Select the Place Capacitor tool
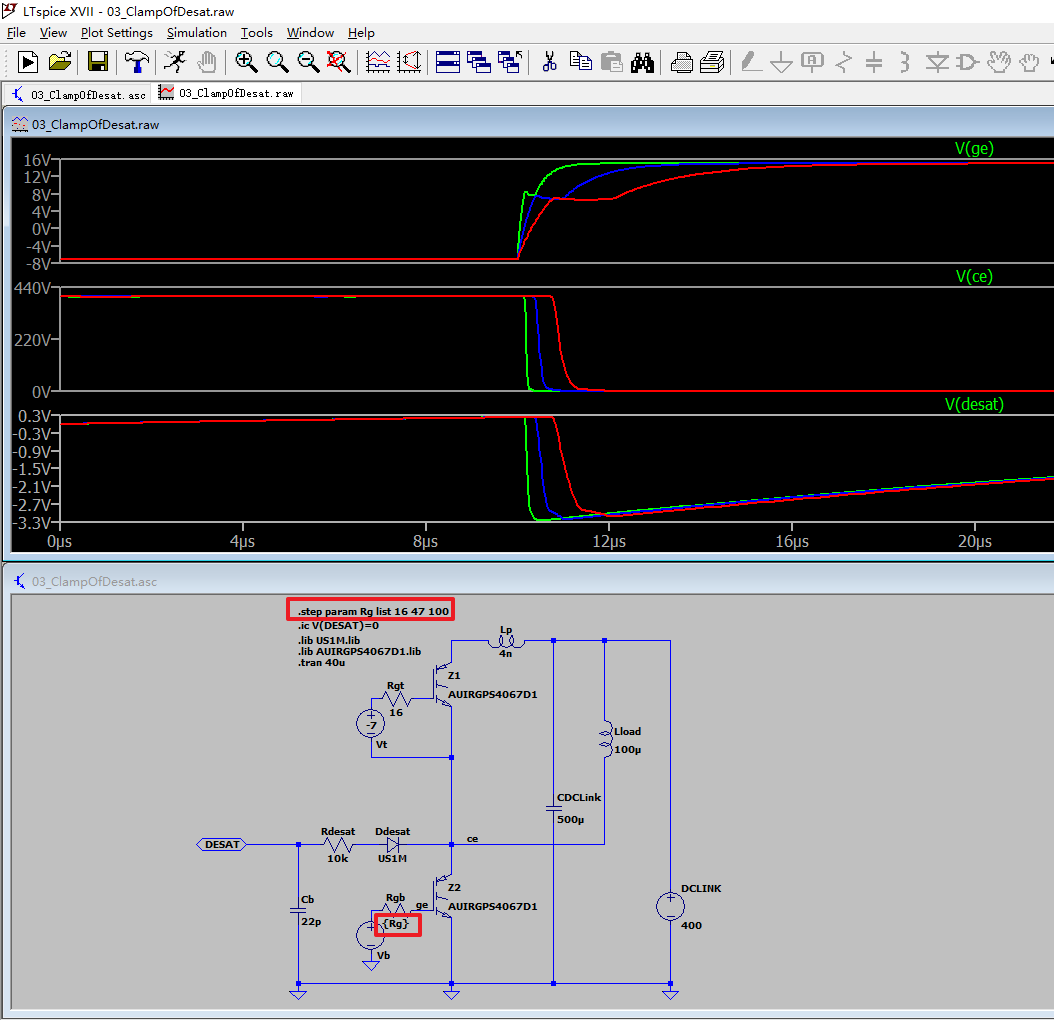 [x=874, y=62]
